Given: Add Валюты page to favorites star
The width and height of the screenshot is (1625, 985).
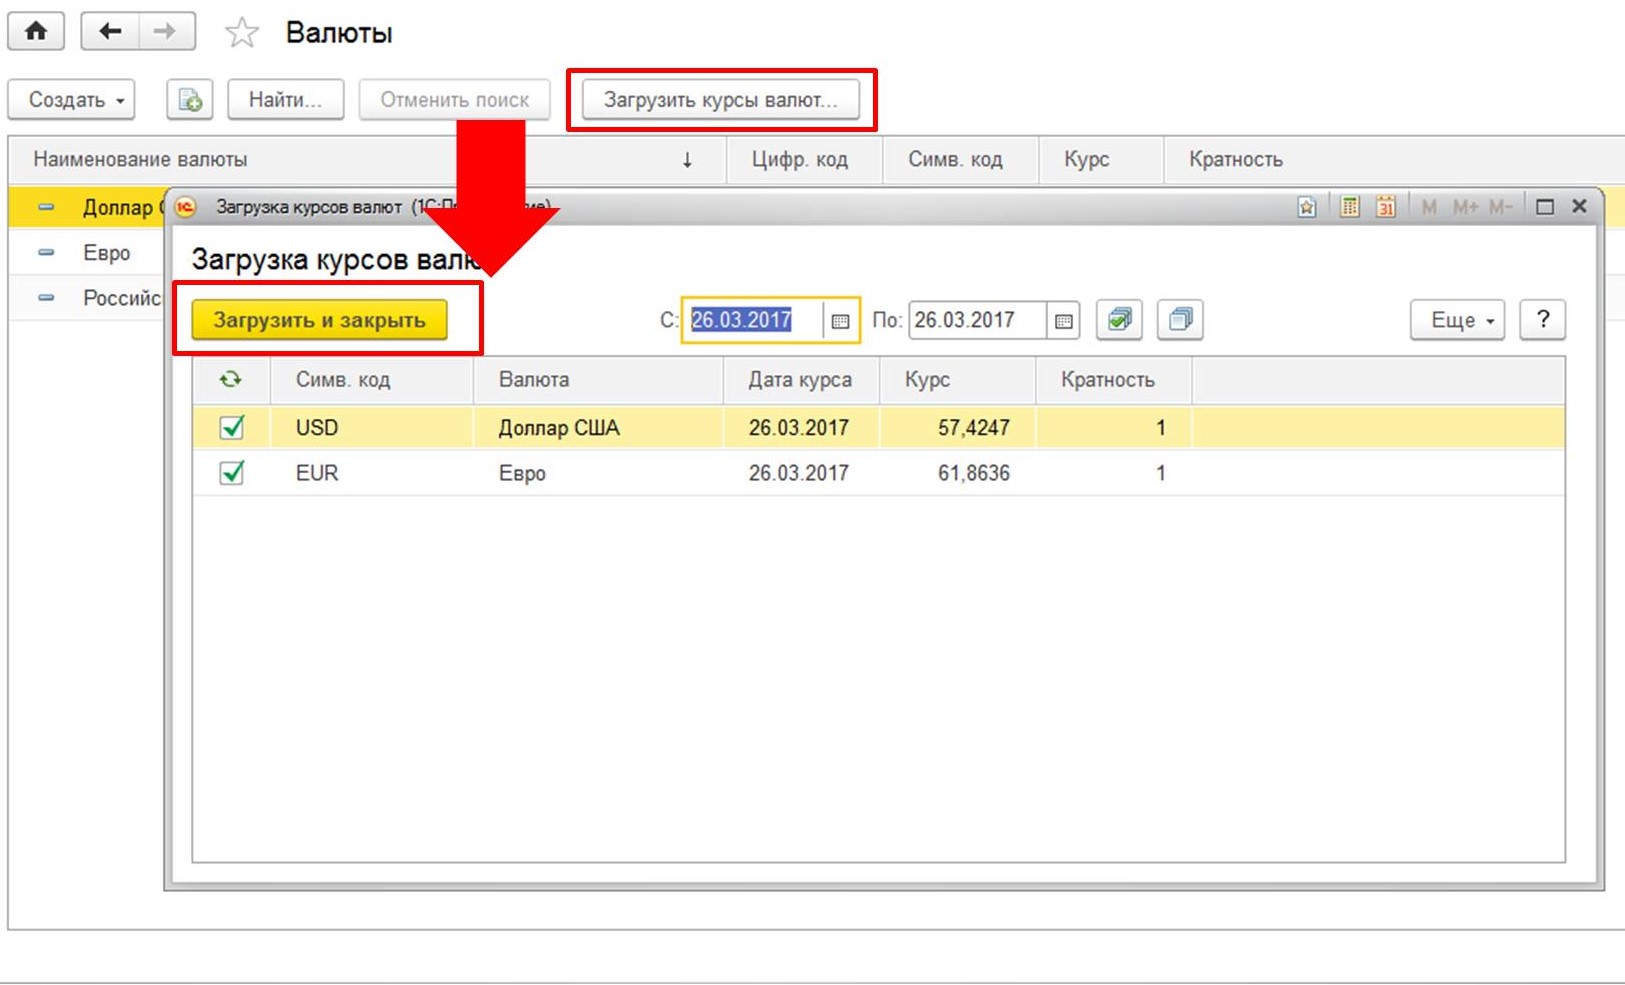Looking at the screenshot, I should click(241, 33).
